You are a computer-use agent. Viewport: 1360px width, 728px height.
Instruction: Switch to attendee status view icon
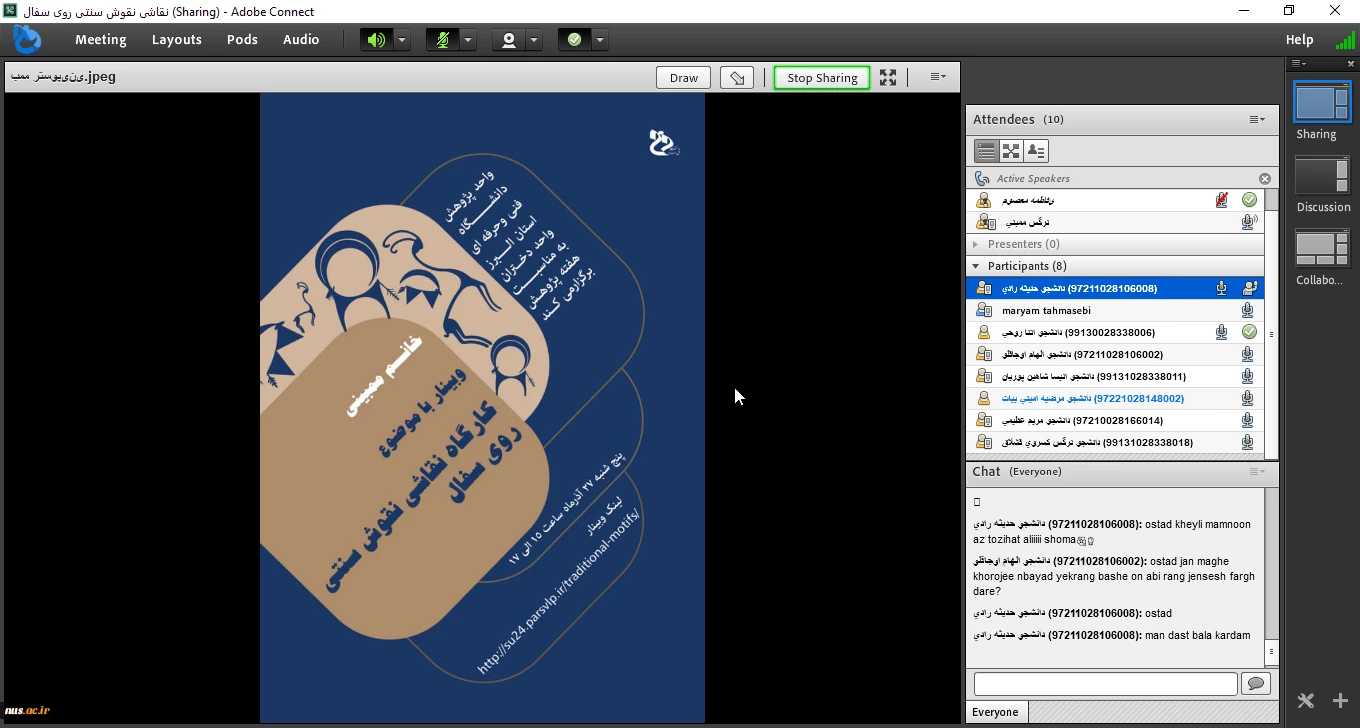click(1036, 151)
